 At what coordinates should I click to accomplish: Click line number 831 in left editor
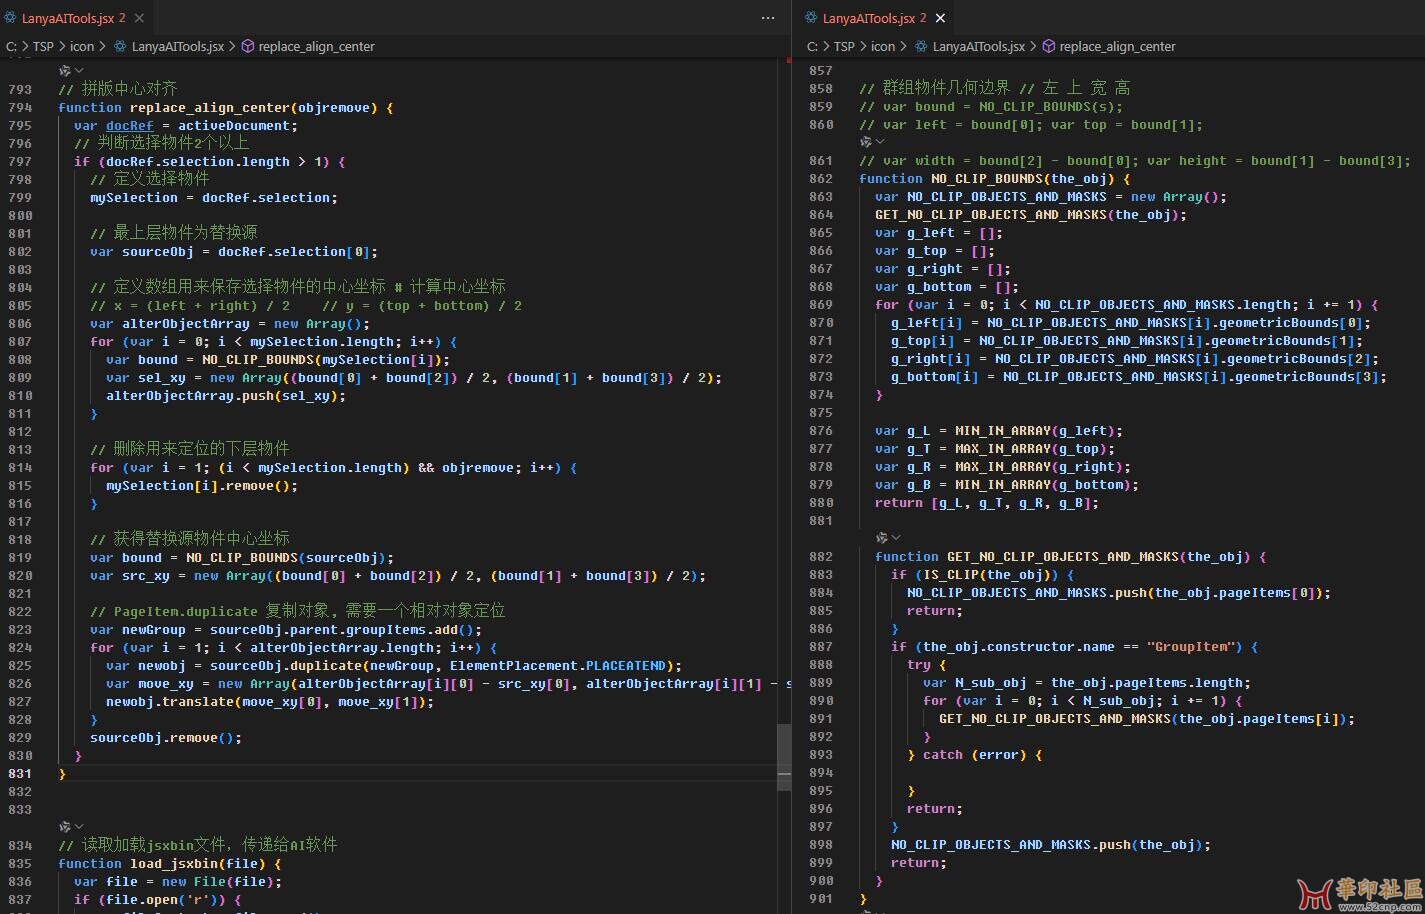click(20, 773)
